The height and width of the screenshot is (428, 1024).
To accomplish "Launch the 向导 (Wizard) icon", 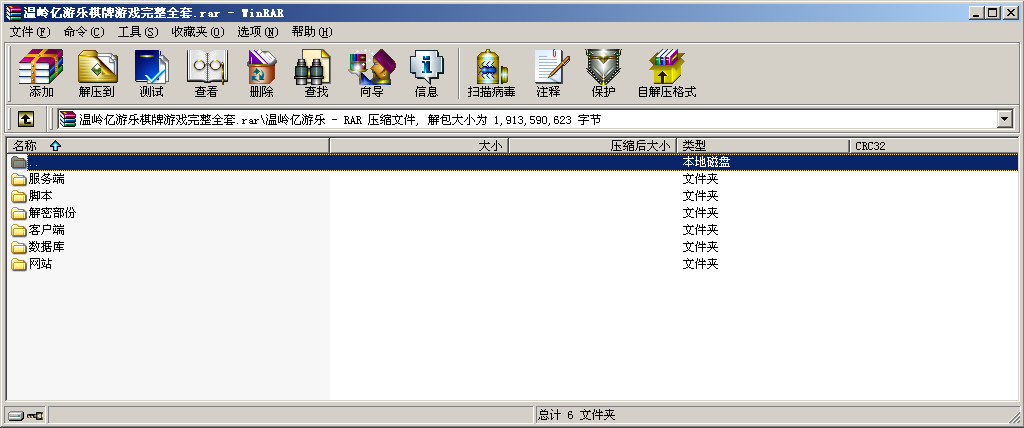I will point(371,73).
